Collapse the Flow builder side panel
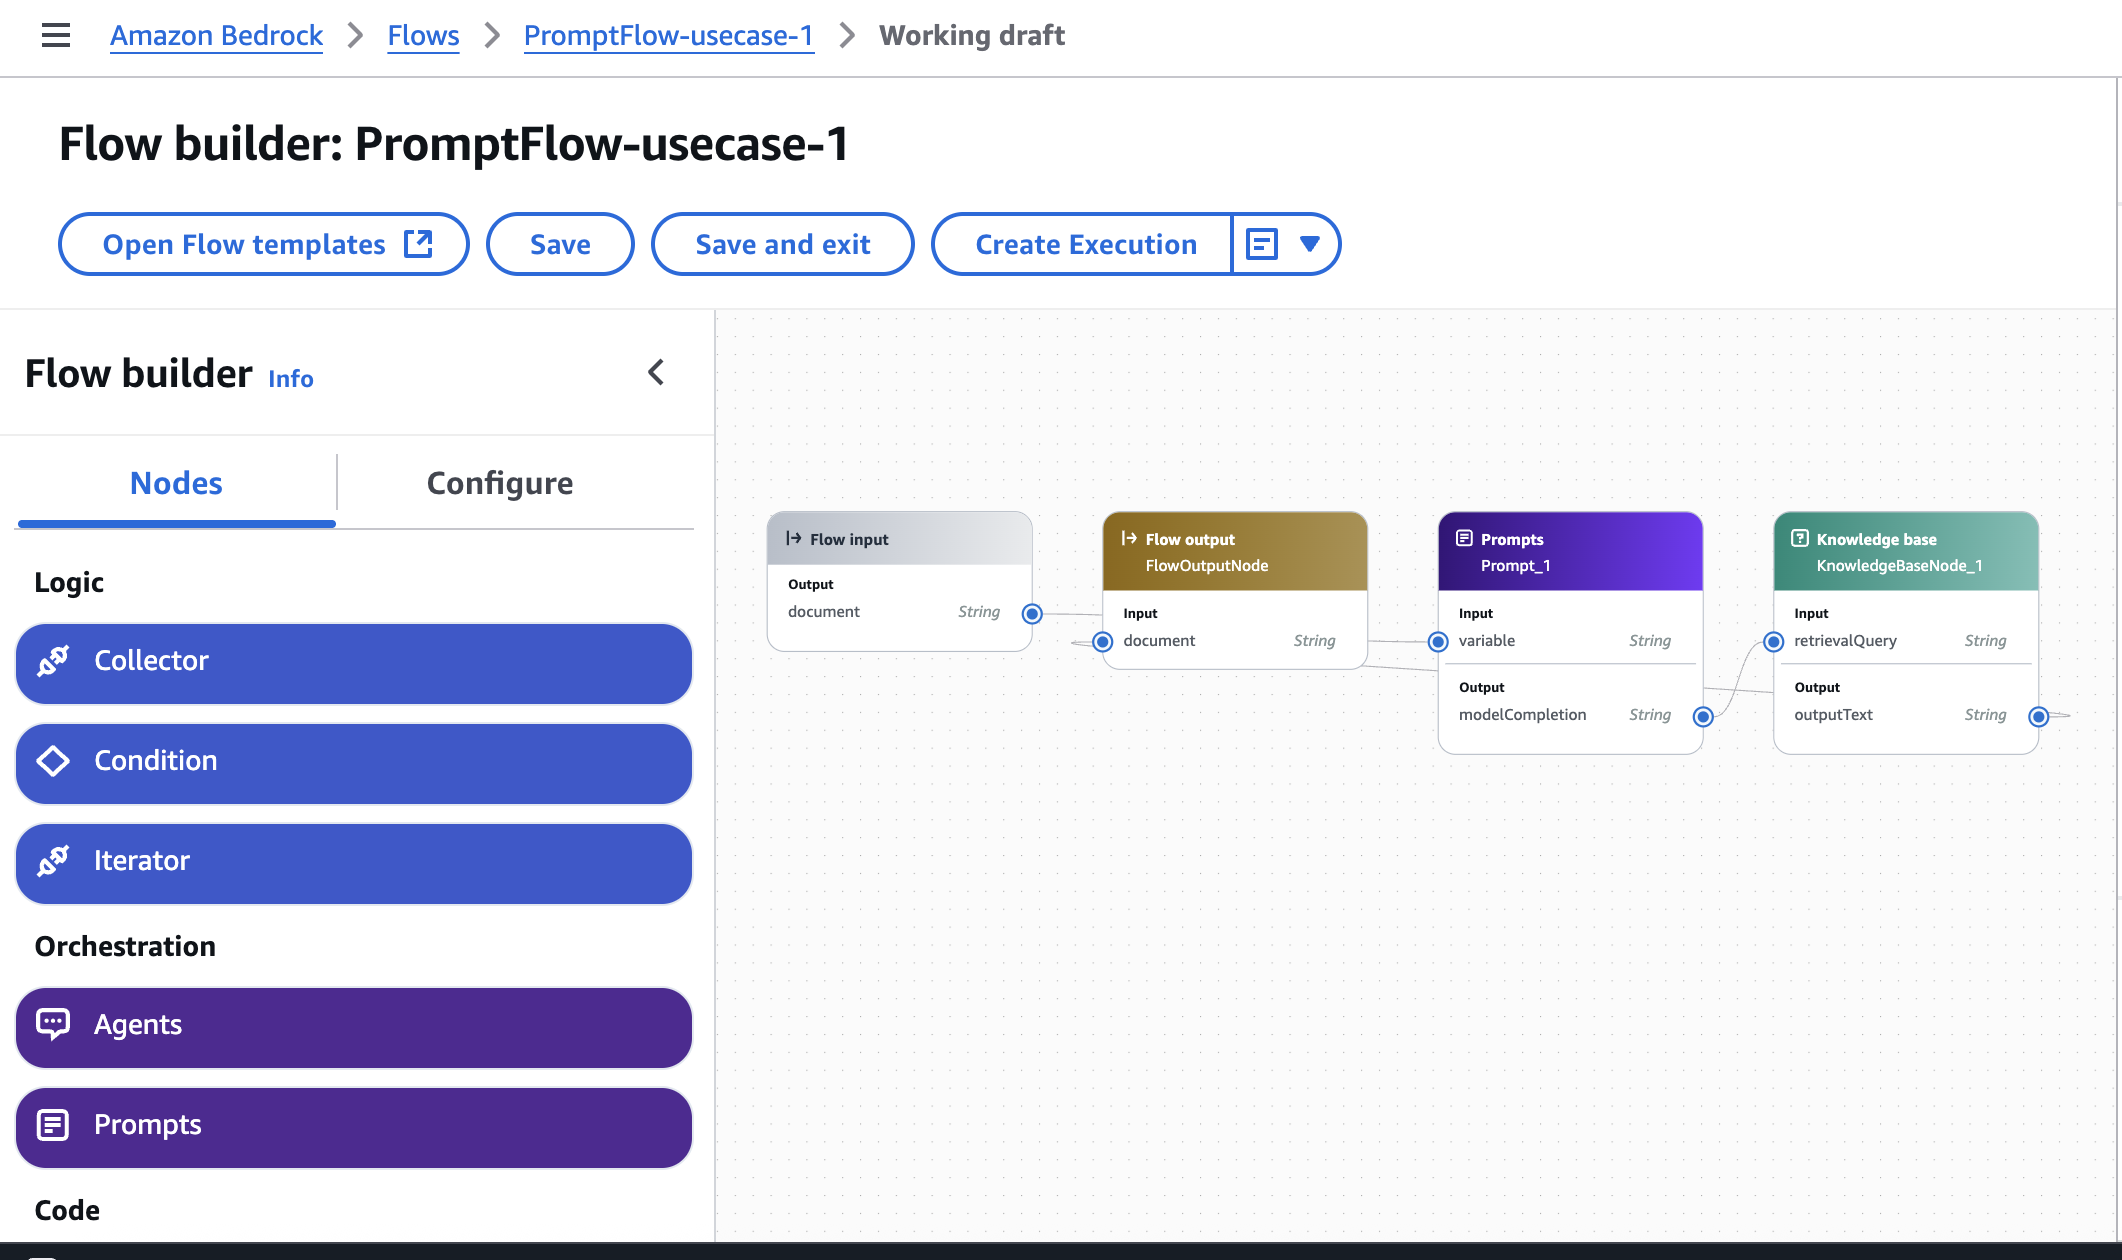The height and width of the screenshot is (1260, 2122). 656,373
